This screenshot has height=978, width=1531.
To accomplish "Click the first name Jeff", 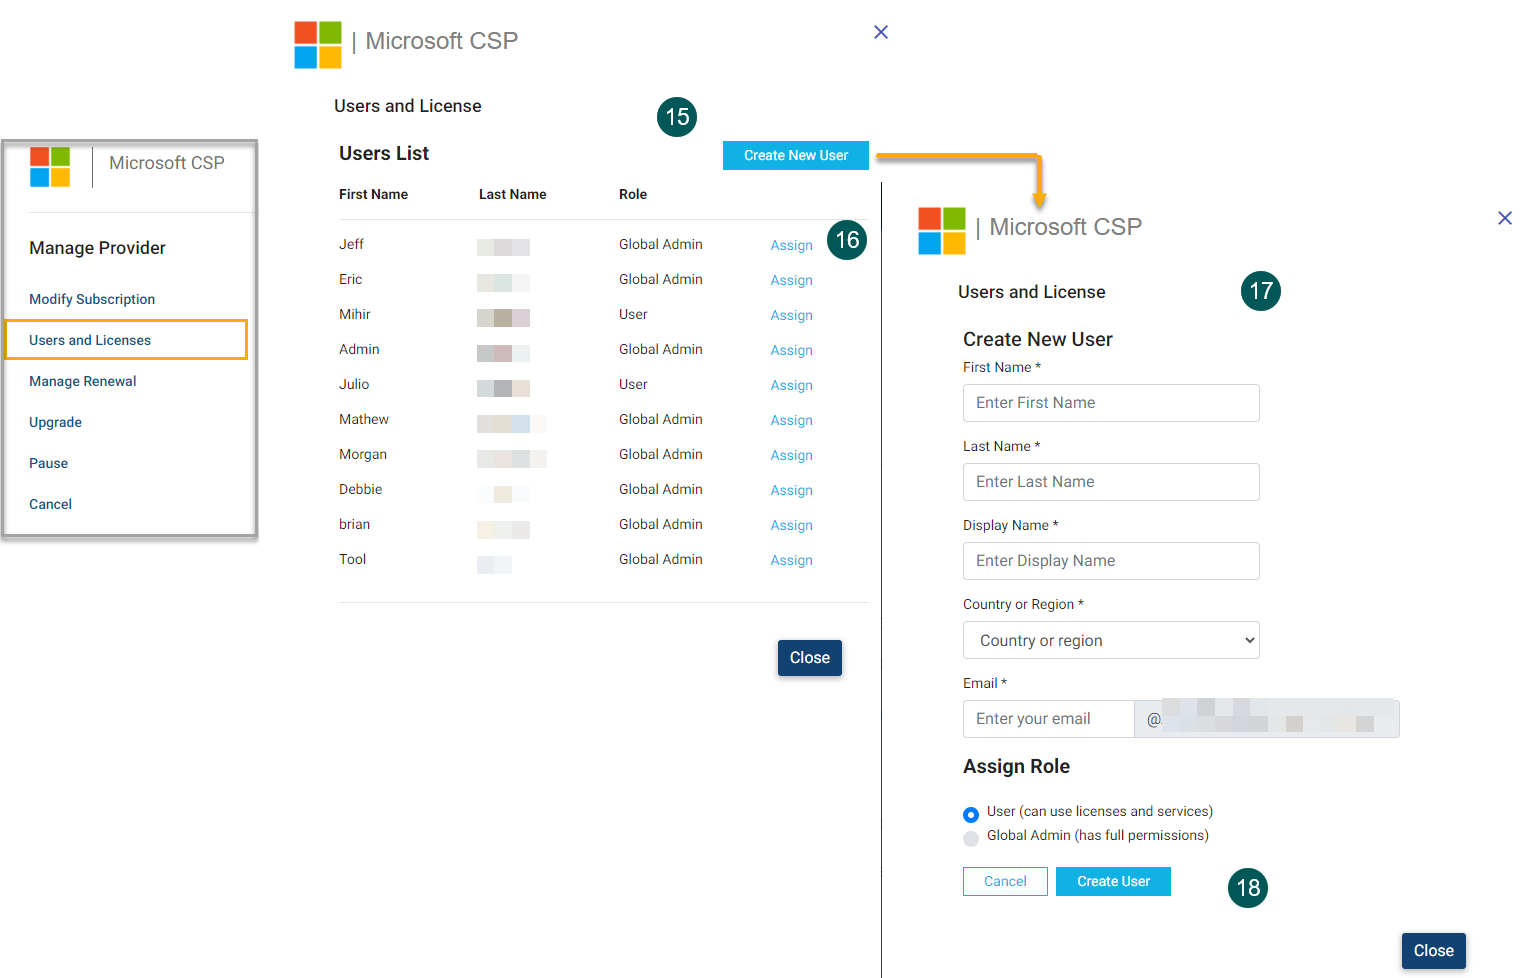I will (x=351, y=244).
